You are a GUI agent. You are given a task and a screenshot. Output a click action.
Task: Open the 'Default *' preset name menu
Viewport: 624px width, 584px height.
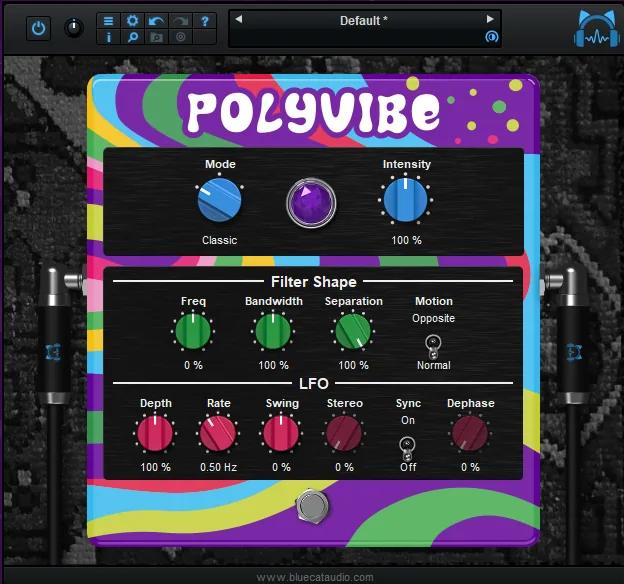(x=364, y=20)
